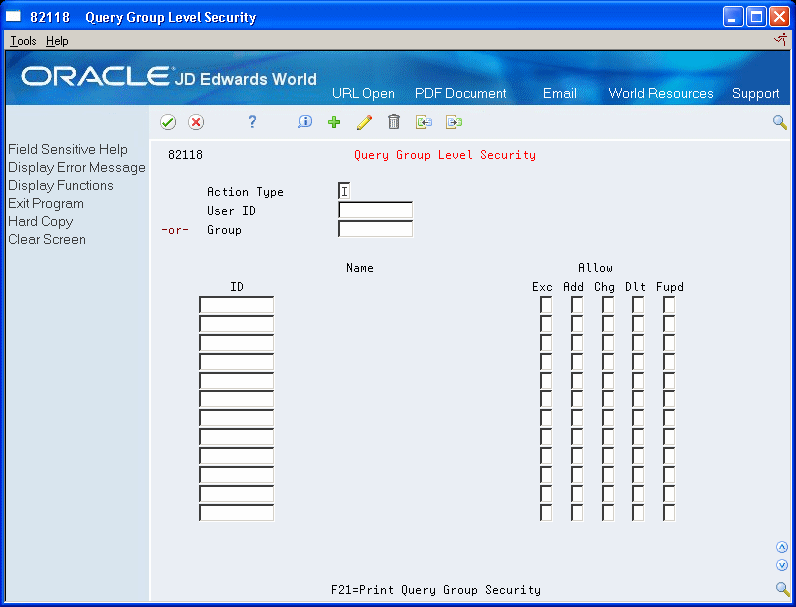Toggle Add box in first row
Viewport: 796px width, 607px height.
pyautogui.click(x=577, y=305)
